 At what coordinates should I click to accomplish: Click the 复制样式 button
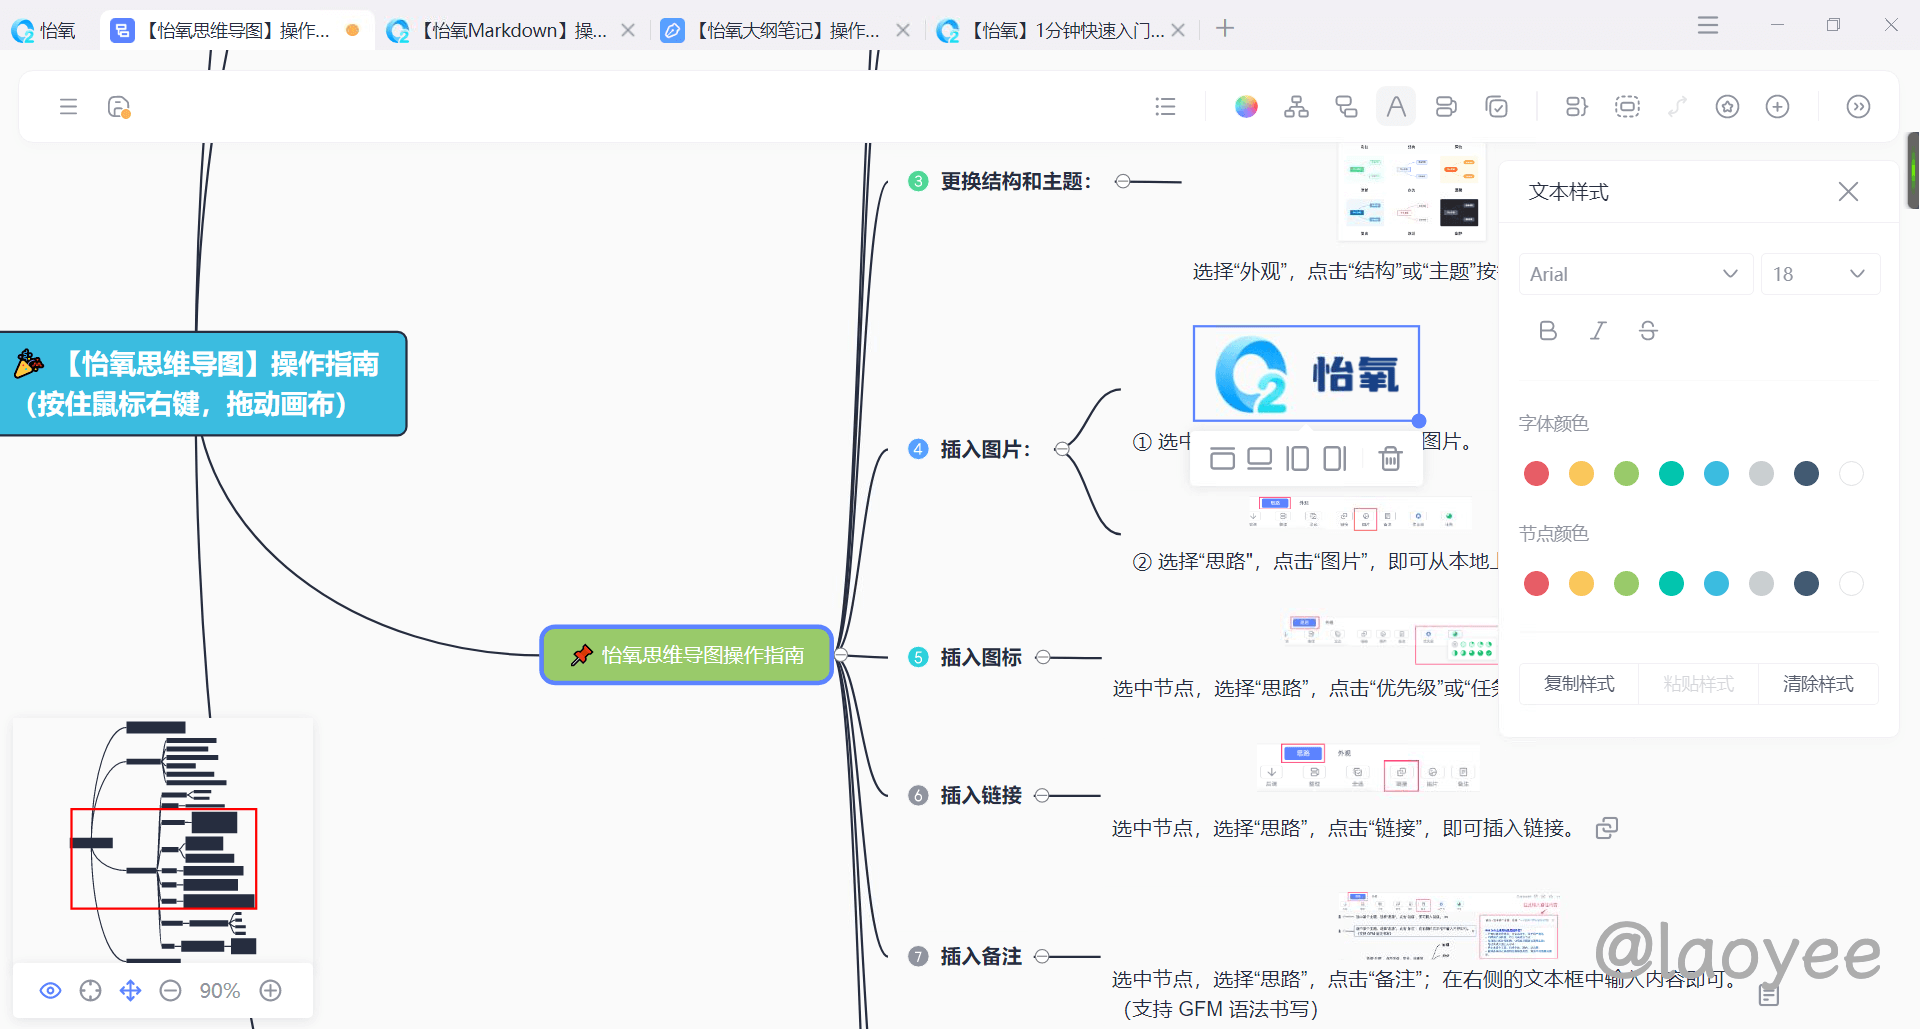(x=1579, y=684)
